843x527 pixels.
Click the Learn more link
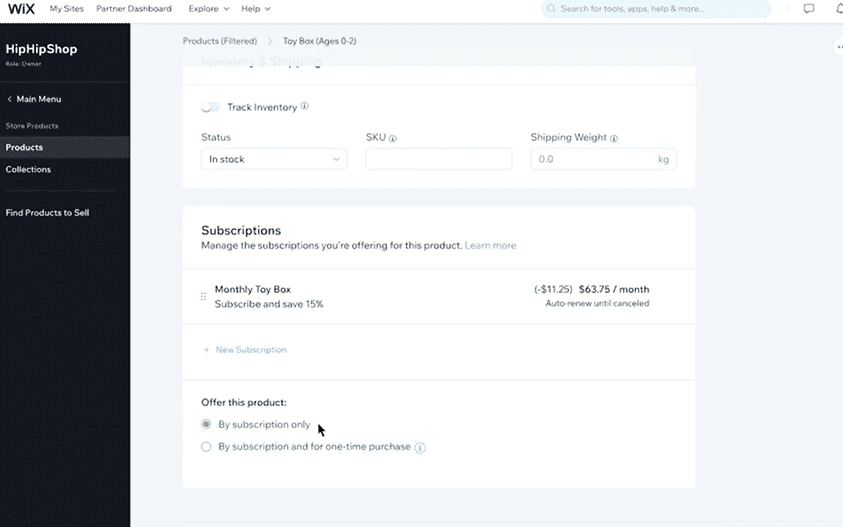point(490,246)
